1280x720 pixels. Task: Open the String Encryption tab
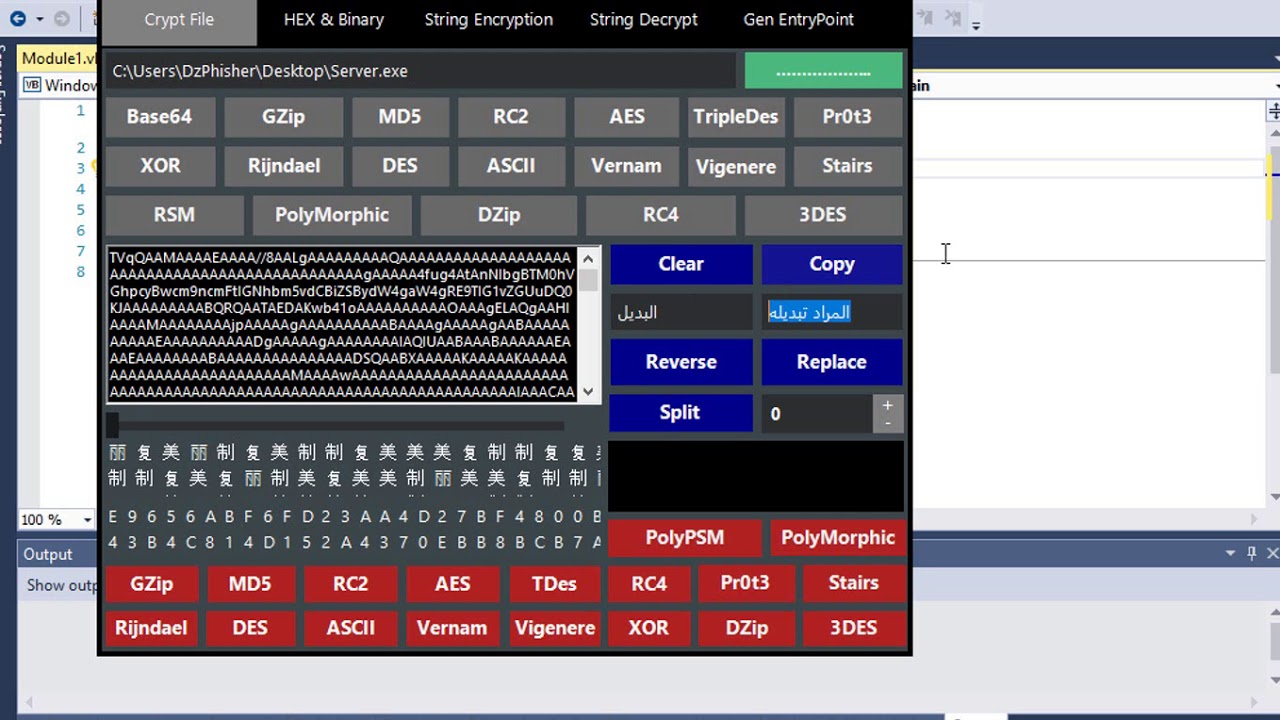(488, 20)
